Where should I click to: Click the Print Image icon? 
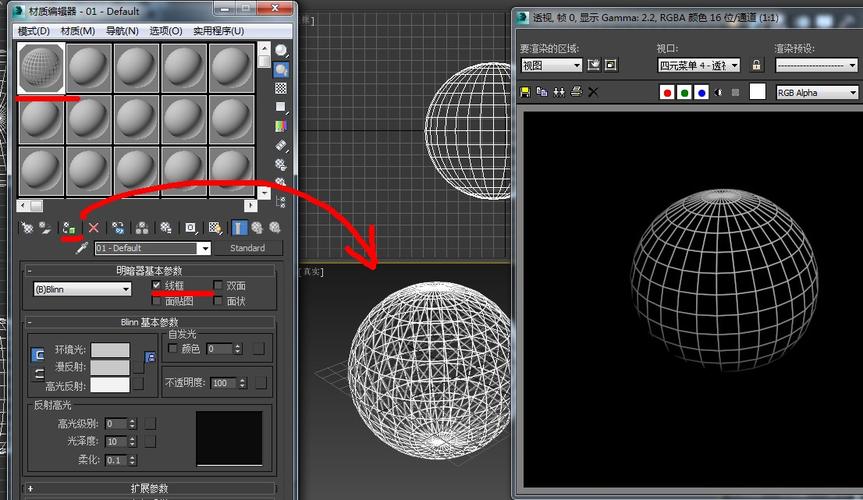coord(575,92)
